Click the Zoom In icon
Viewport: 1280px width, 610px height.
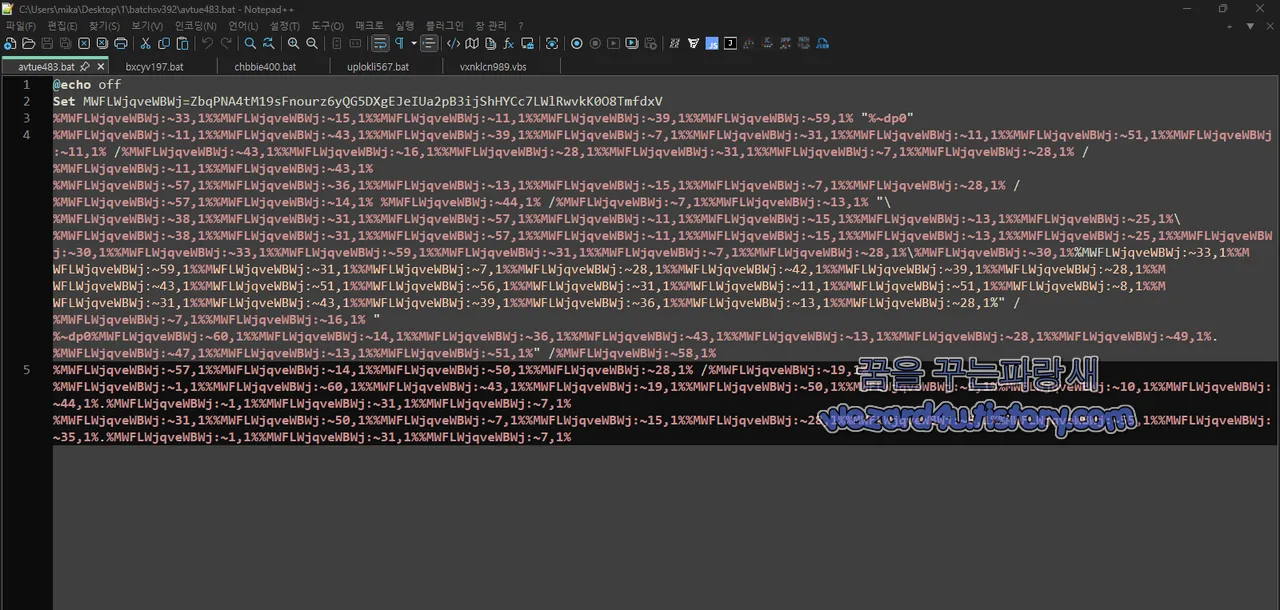pos(293,43)
